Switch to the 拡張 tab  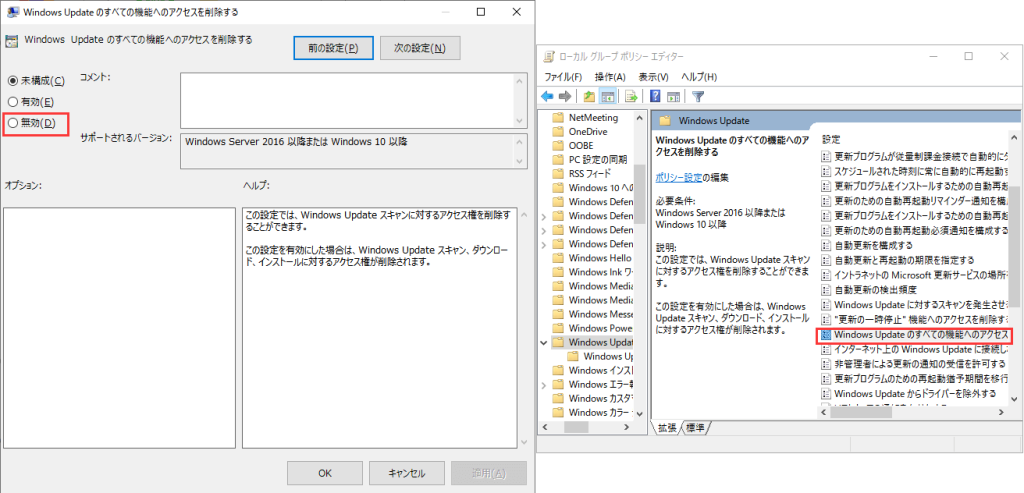667,428
